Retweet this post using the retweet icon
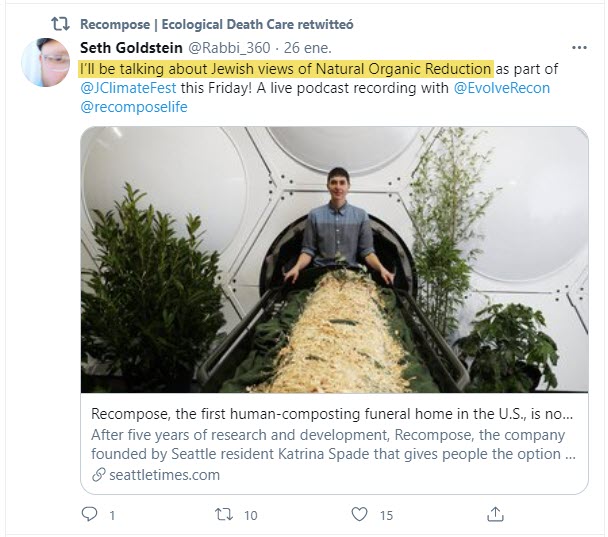Screen dimensions: 608x537 tap(224, 514)
